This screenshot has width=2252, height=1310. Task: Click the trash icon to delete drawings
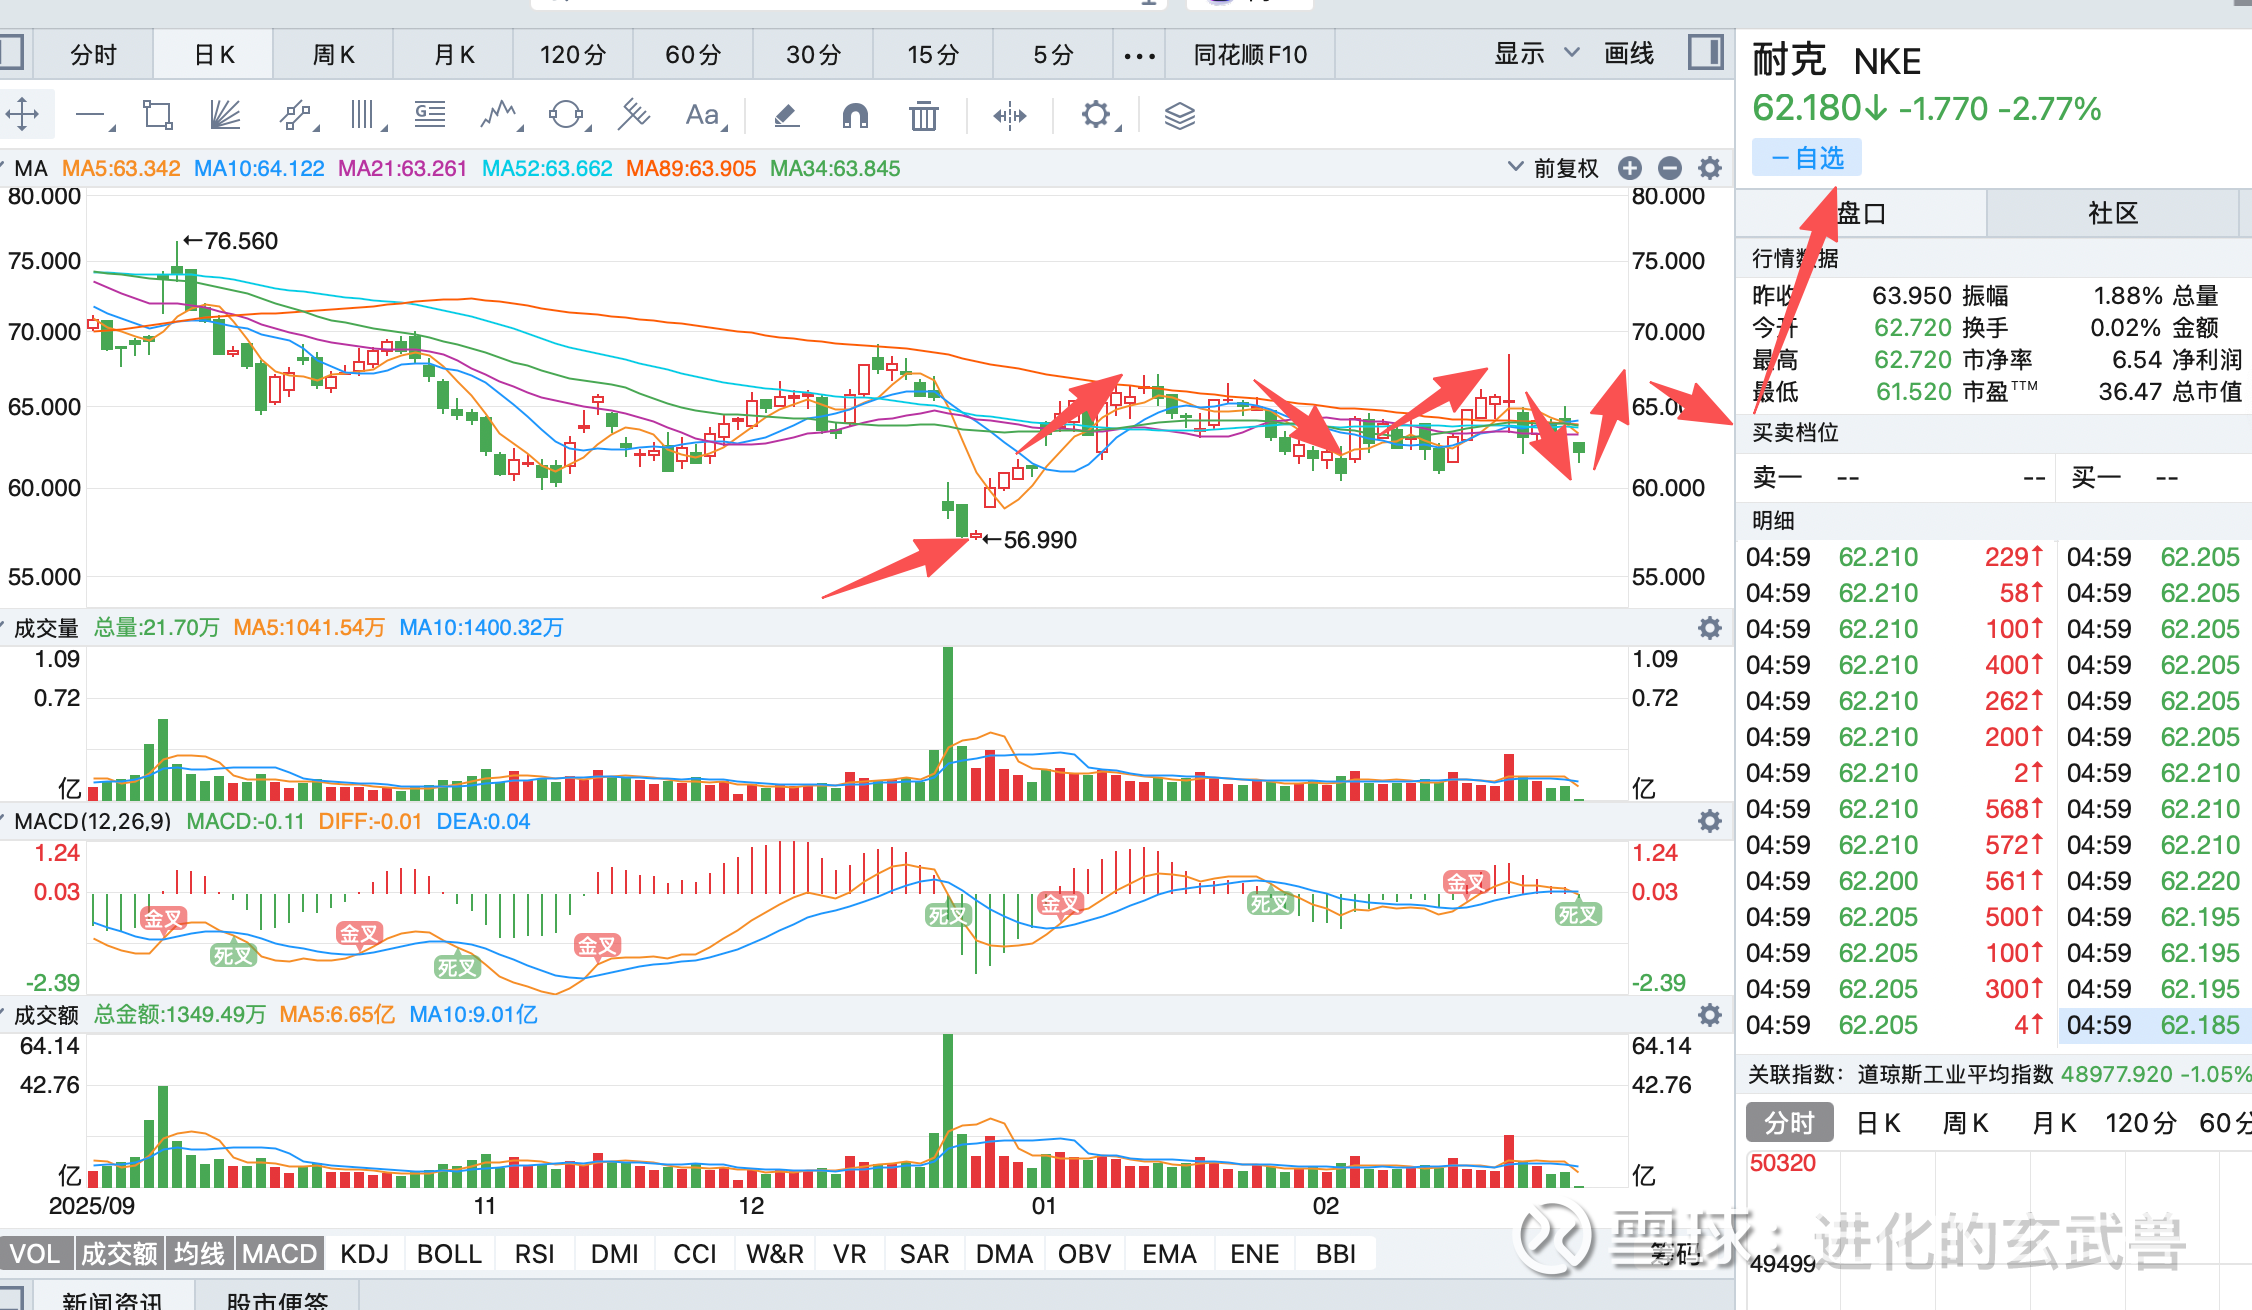click(923, 115)
